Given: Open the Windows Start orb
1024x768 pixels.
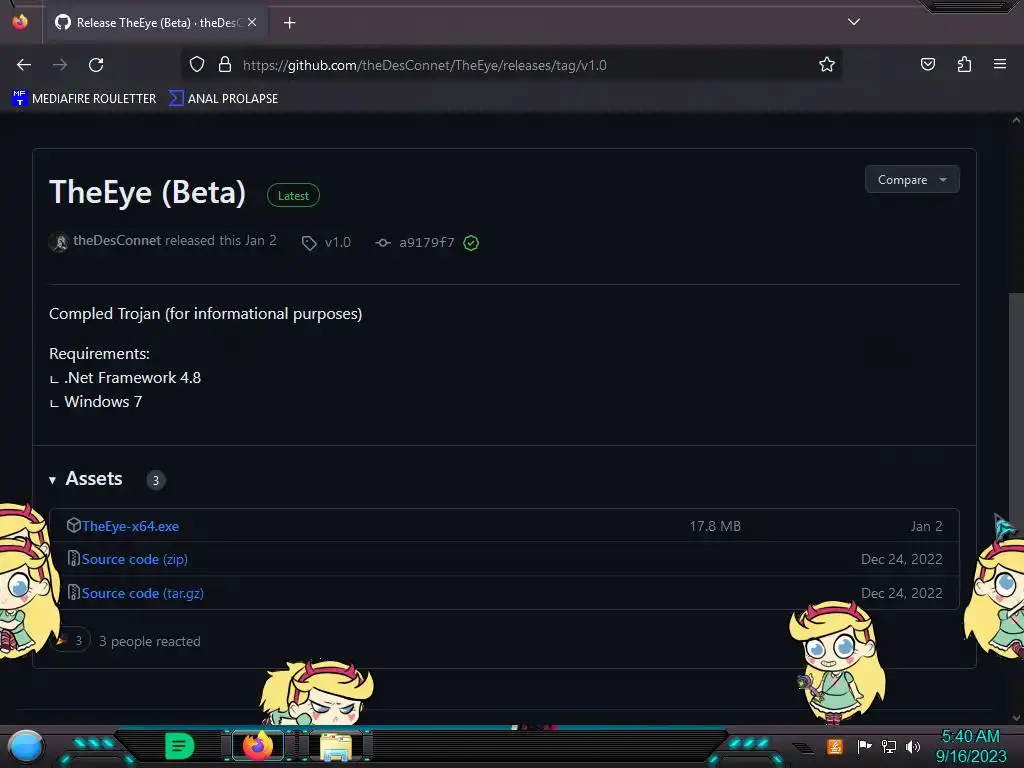Looking at the screenshot, I should tap(26, 747).
